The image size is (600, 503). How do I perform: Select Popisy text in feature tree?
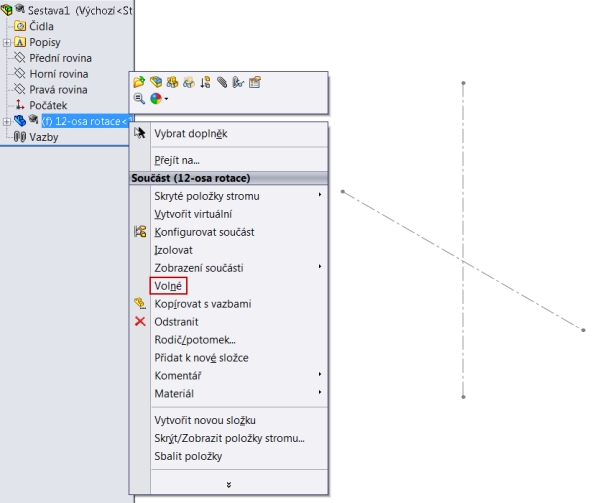point(45,42)
